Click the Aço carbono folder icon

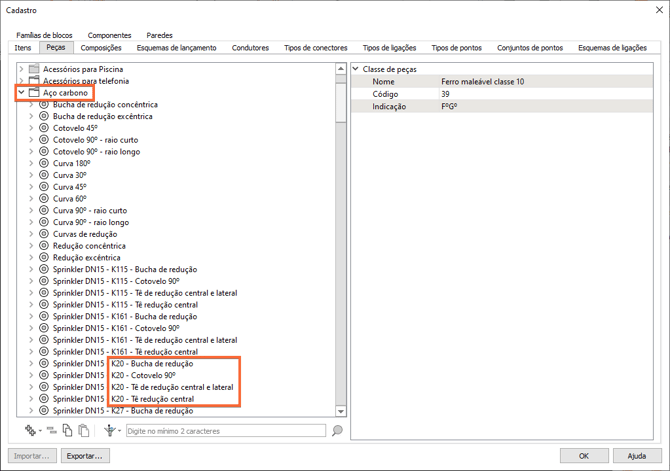point(34,93)
